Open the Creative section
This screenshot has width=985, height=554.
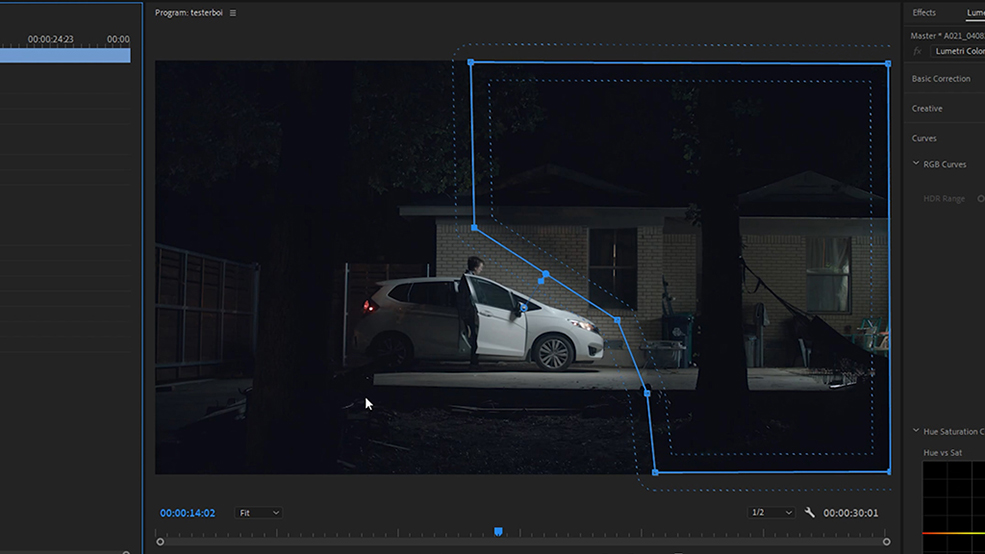click(927, 108)
